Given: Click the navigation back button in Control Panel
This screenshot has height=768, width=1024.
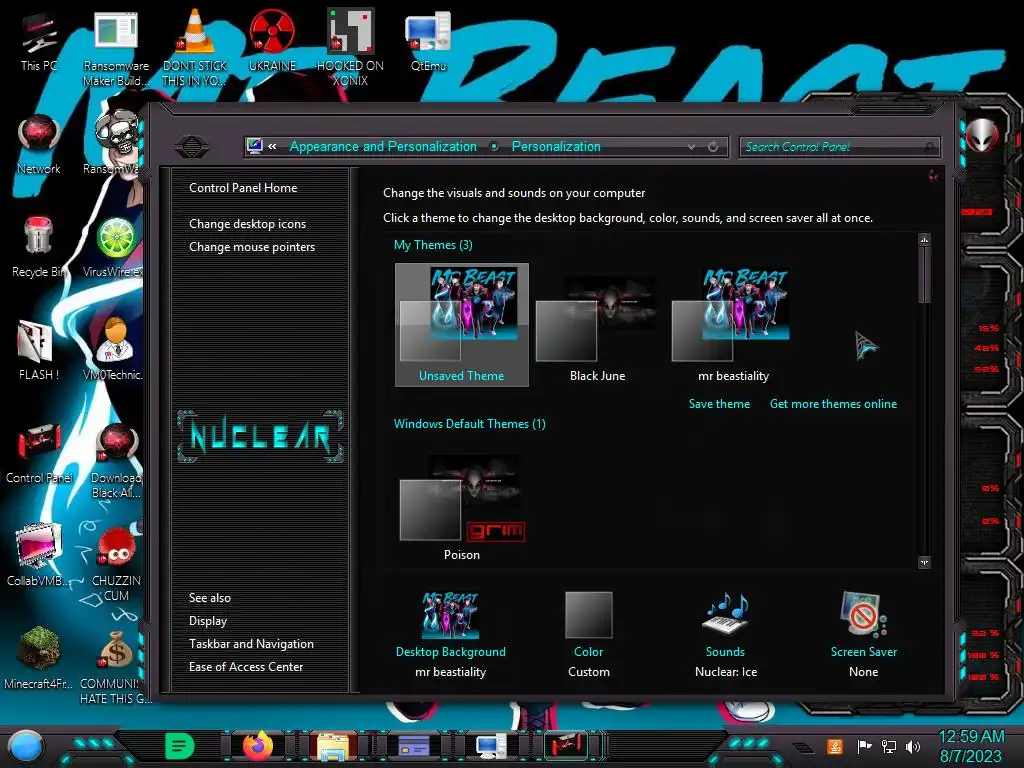Looking at the screenshot, I should coord(192,146).
